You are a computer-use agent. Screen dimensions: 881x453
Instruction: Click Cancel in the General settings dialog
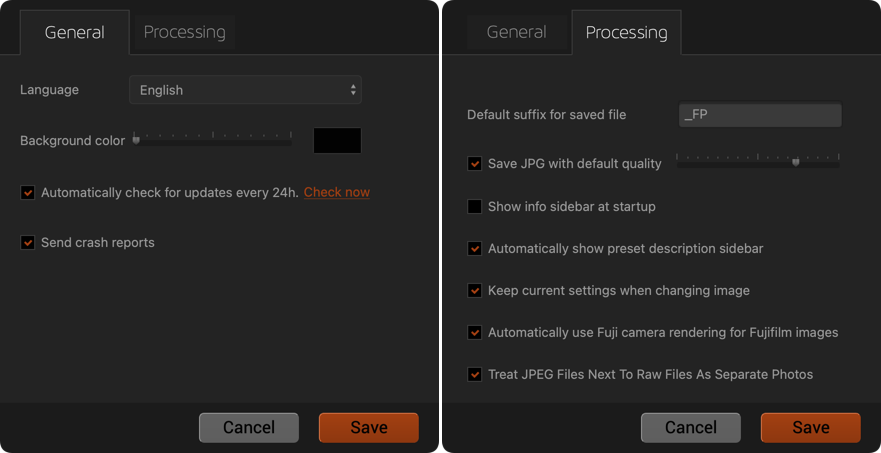(x=249, y=427)
